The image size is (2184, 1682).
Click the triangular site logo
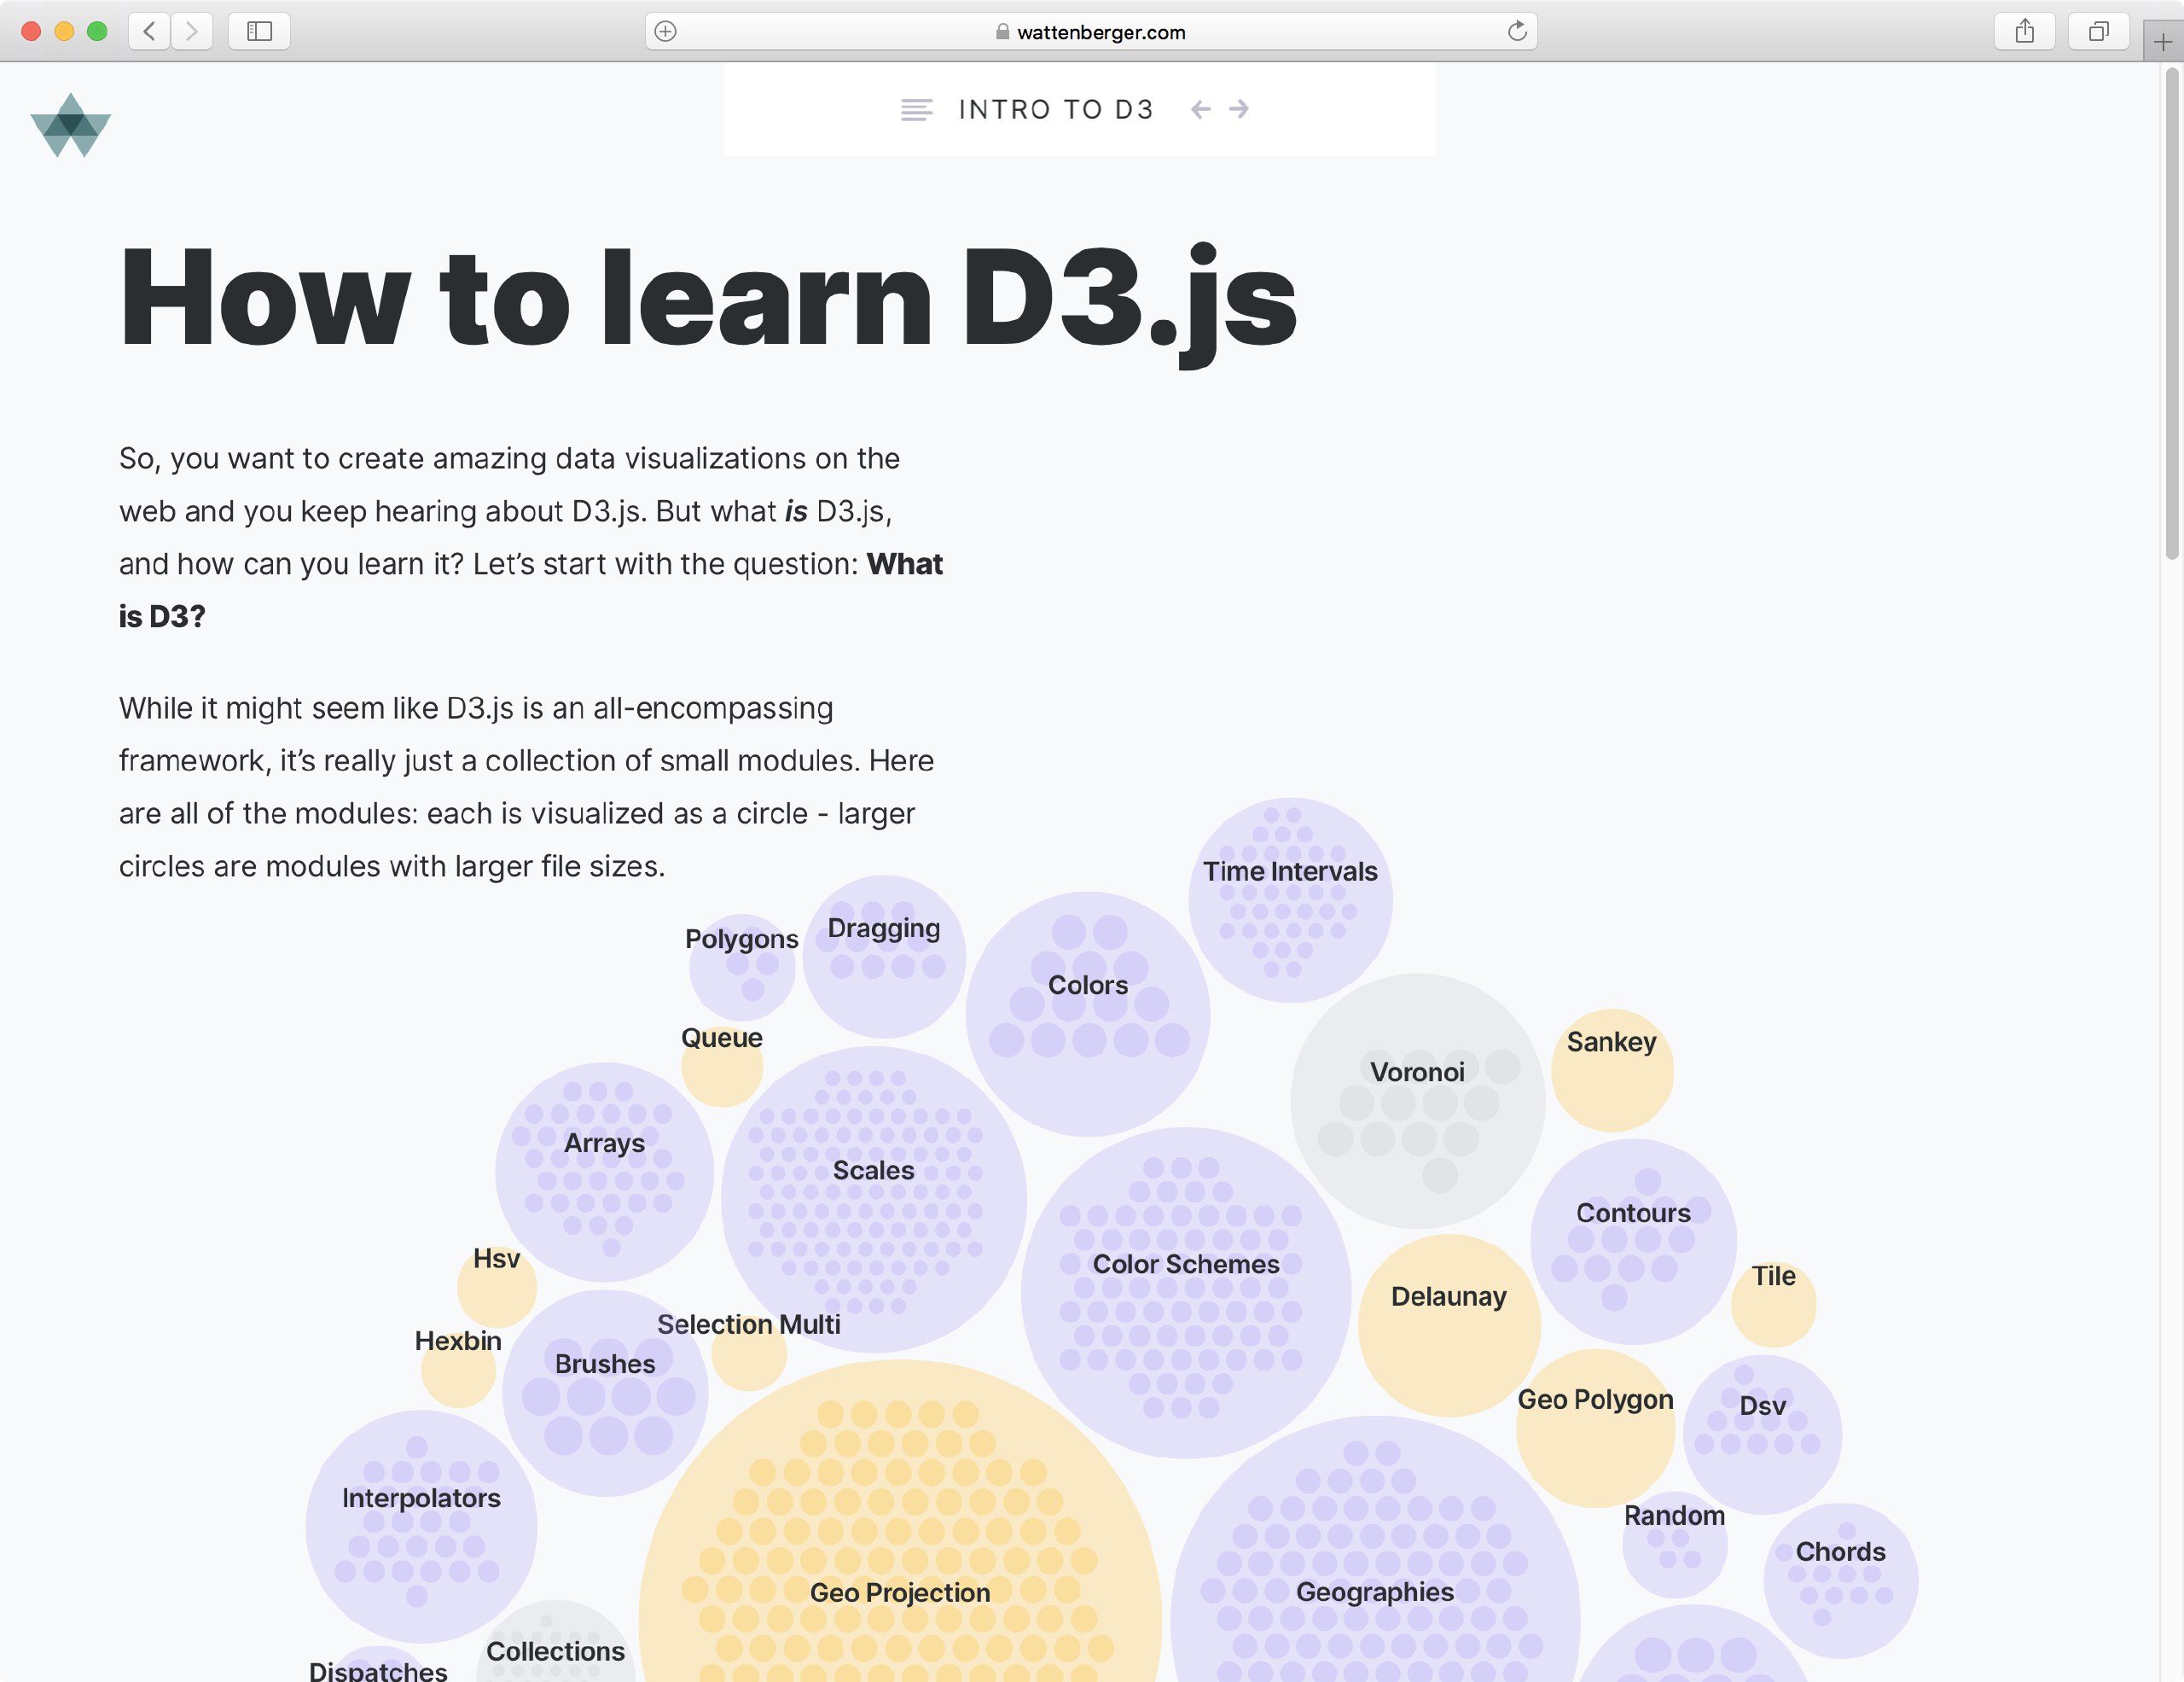pos(71,125)
